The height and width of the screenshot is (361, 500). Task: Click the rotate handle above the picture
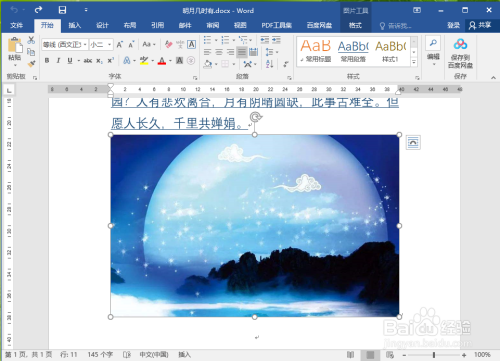[x=255, y=117]
